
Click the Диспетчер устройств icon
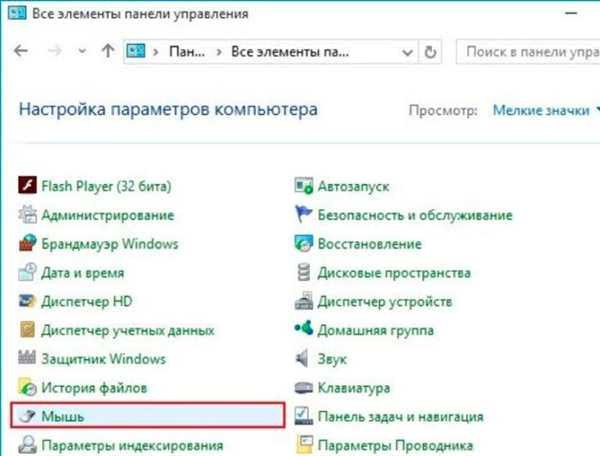pos(304,301)
